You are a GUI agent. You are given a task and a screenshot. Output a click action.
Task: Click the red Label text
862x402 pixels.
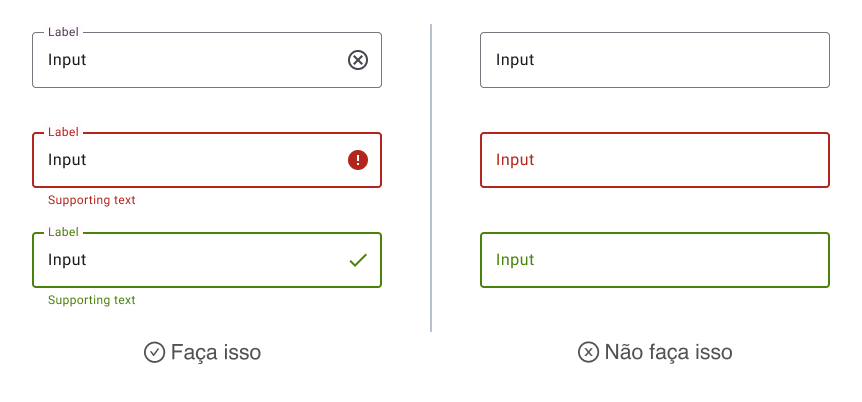pyautogui.click(x=64, y=132)
